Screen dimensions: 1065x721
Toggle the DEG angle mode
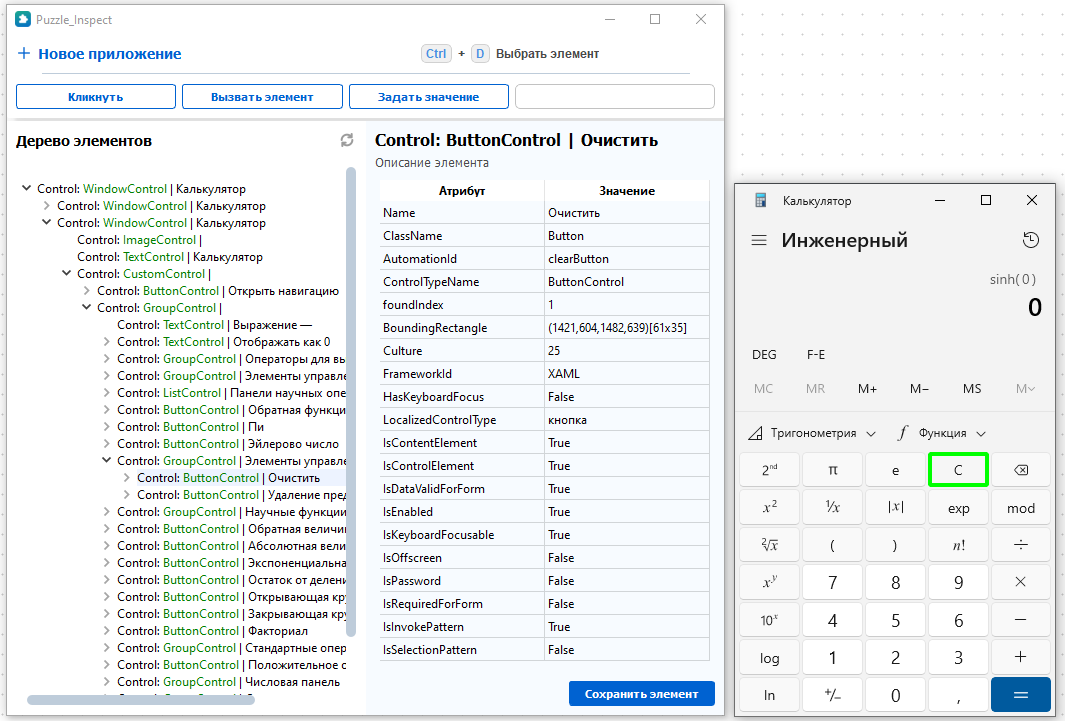tap(764, 354)
